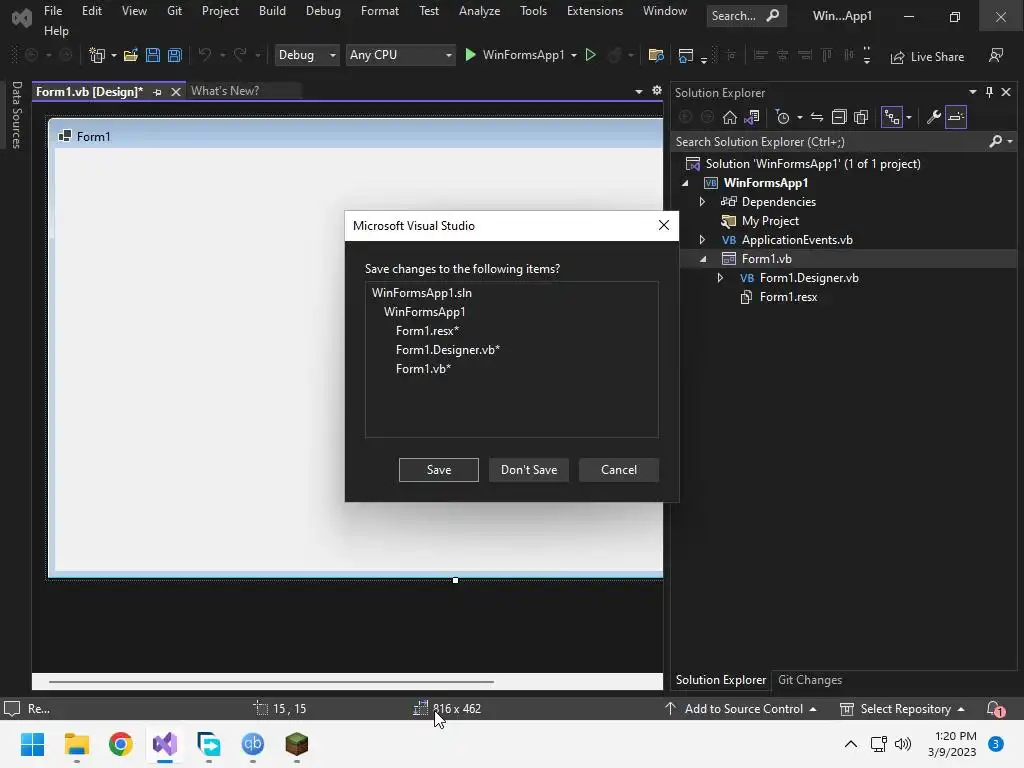The width and height of the screenshot is (1024, 768).
Task: Select Form1.resx in Solution Explorer
Action: pos(788,297)
